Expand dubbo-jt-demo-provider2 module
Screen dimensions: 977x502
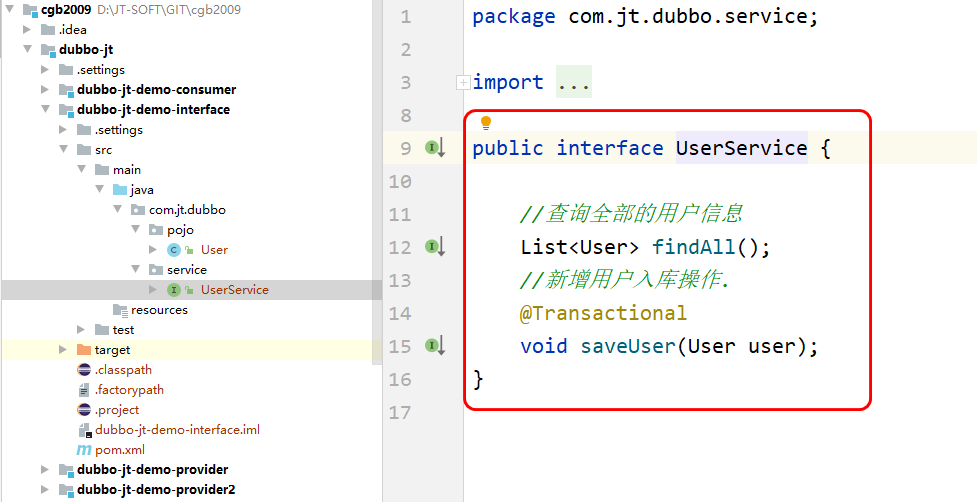point(45,489)
